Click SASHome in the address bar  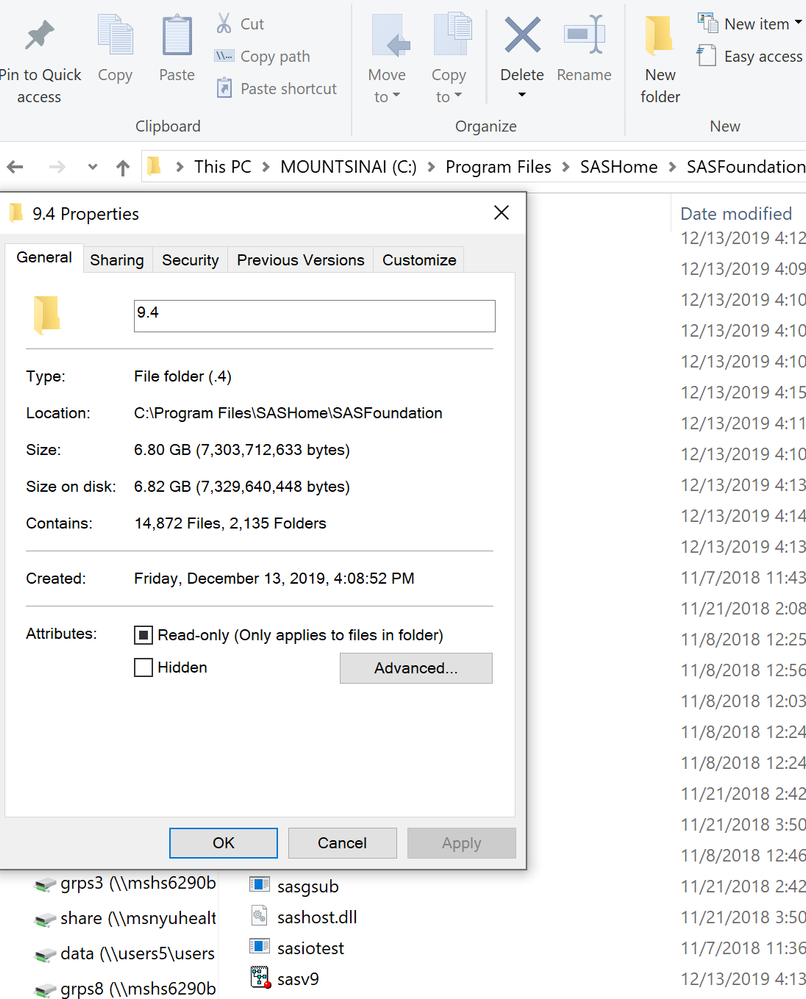[x=619, y=167]
